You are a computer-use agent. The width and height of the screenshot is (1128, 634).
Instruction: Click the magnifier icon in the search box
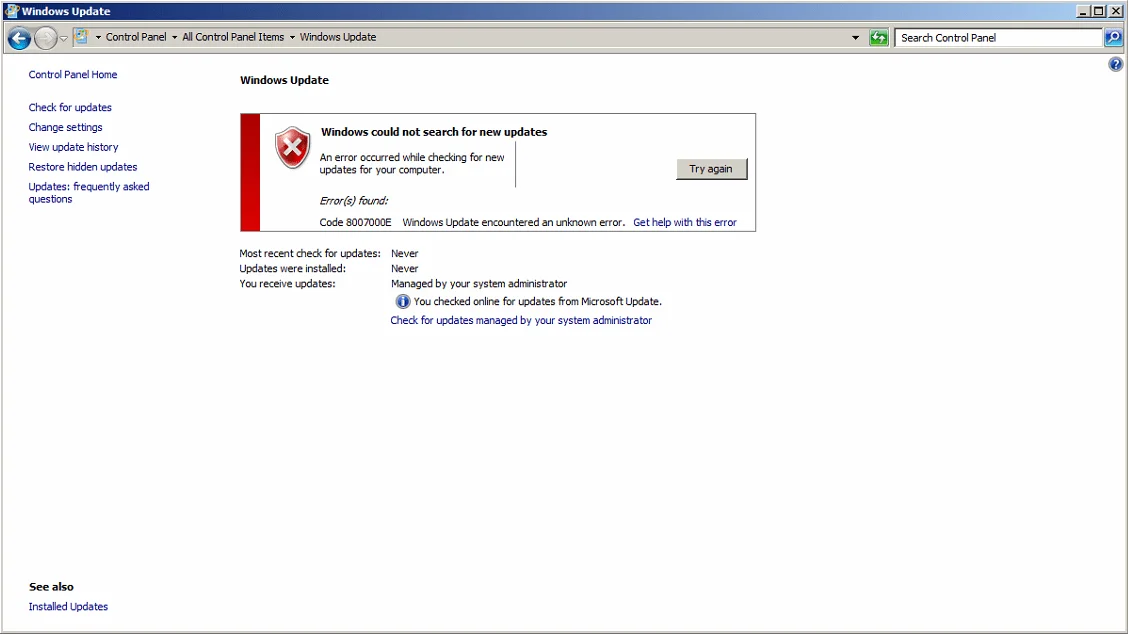(1113, 37)
